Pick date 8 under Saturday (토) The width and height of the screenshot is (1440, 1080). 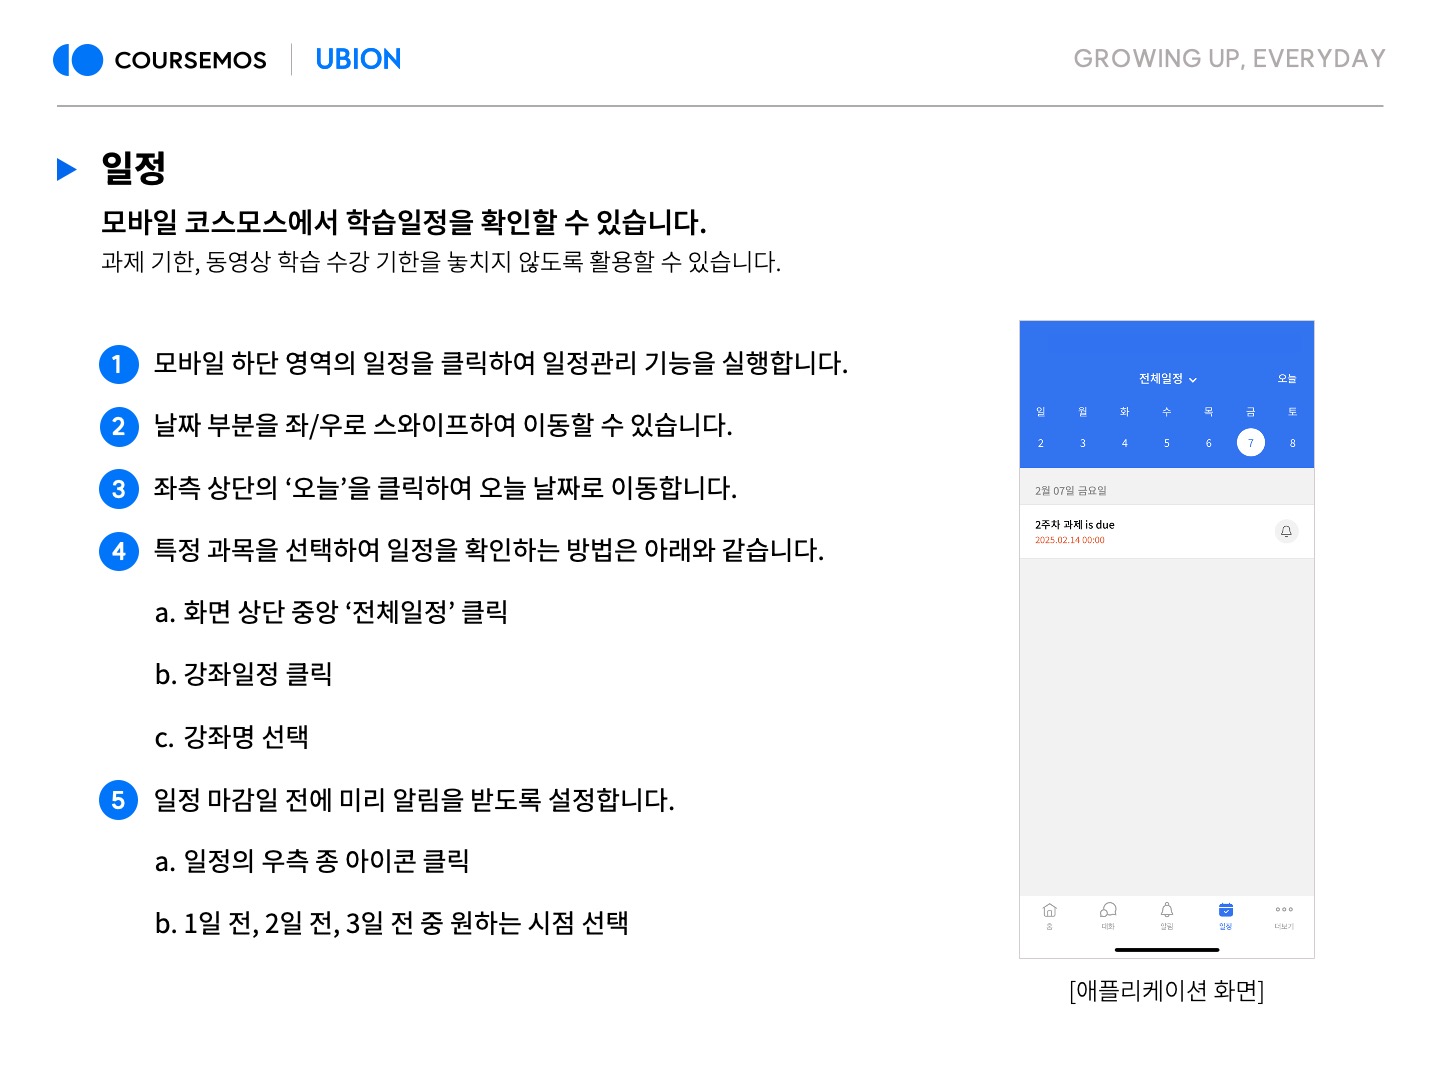point(1292,443)
